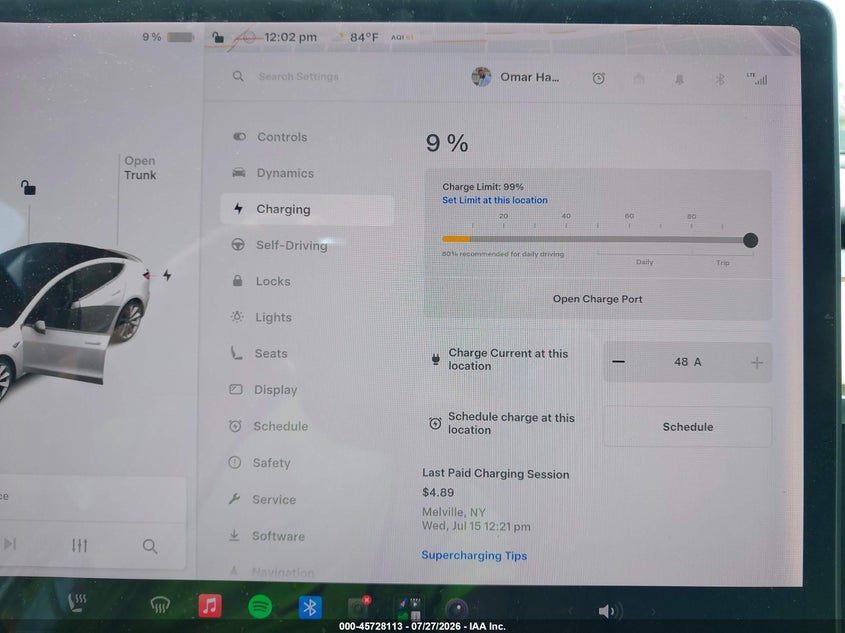Screen dimensions: 845x633
Task: Increase charge current with plus button
Action: [757, 363]
